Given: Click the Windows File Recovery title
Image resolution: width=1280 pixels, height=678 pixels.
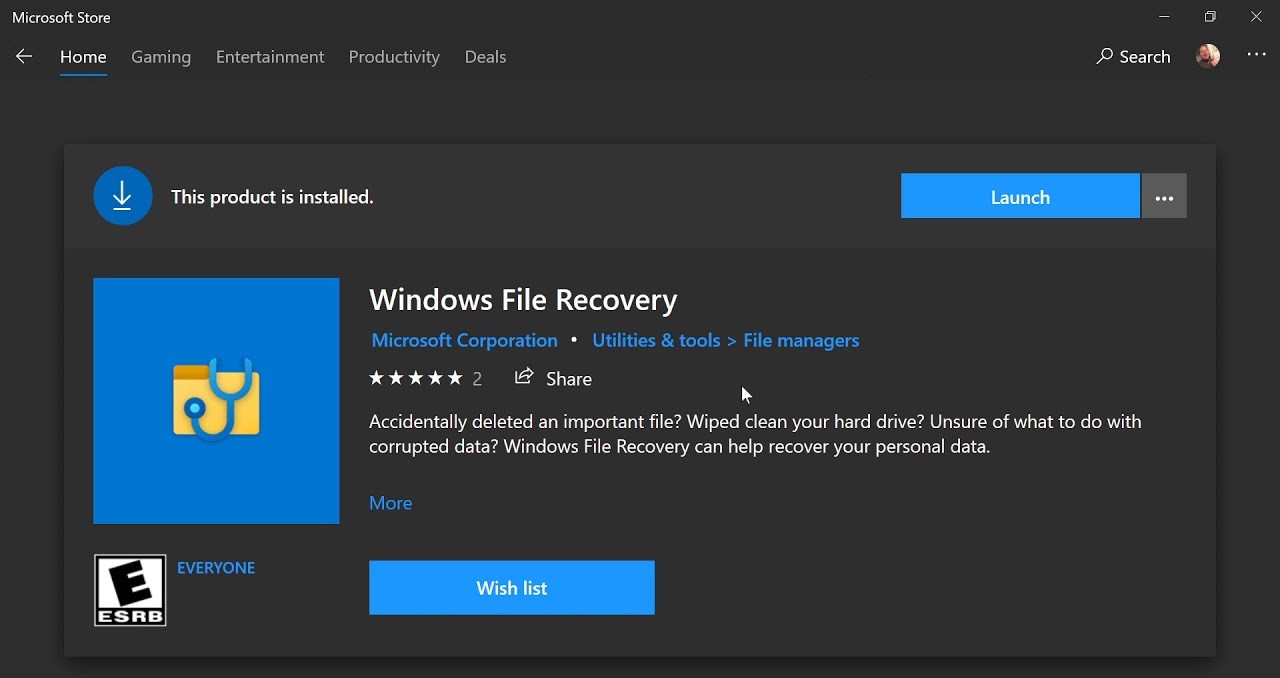Looking at the screenshot, I should tap(523, 300).
